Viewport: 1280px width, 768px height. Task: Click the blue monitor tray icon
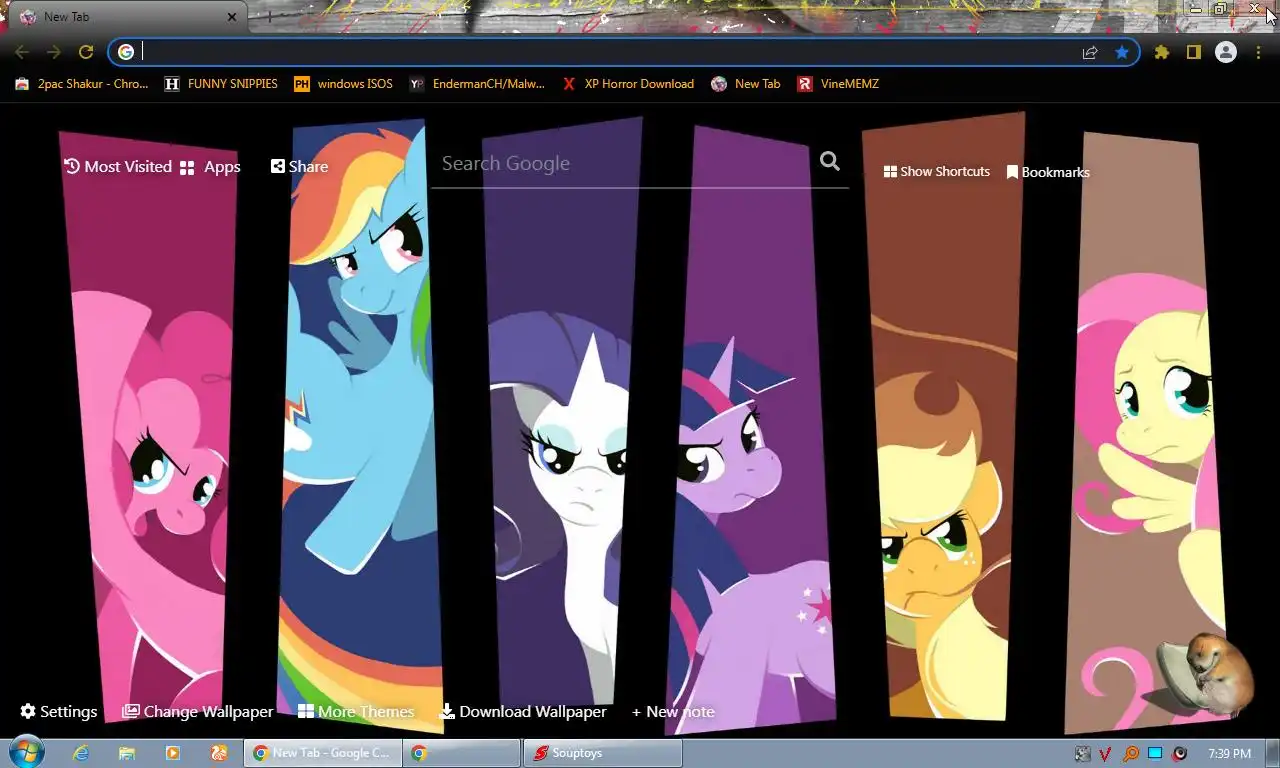click(1155, 754)
